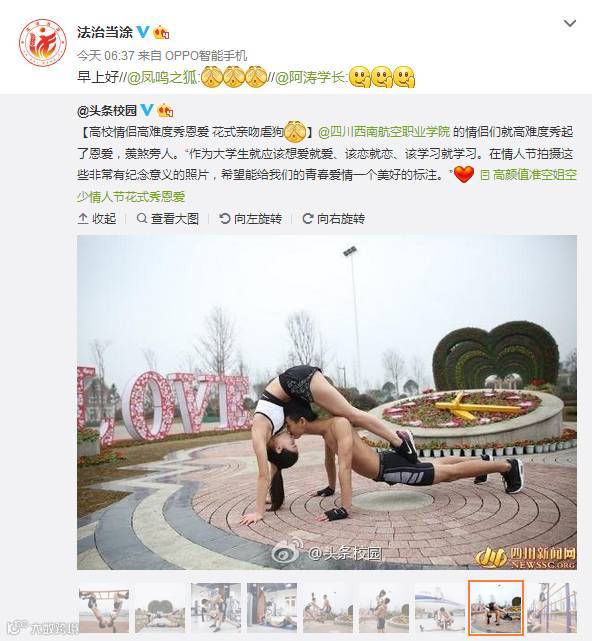Click the main enlarged couple photo

coord(327,402)
